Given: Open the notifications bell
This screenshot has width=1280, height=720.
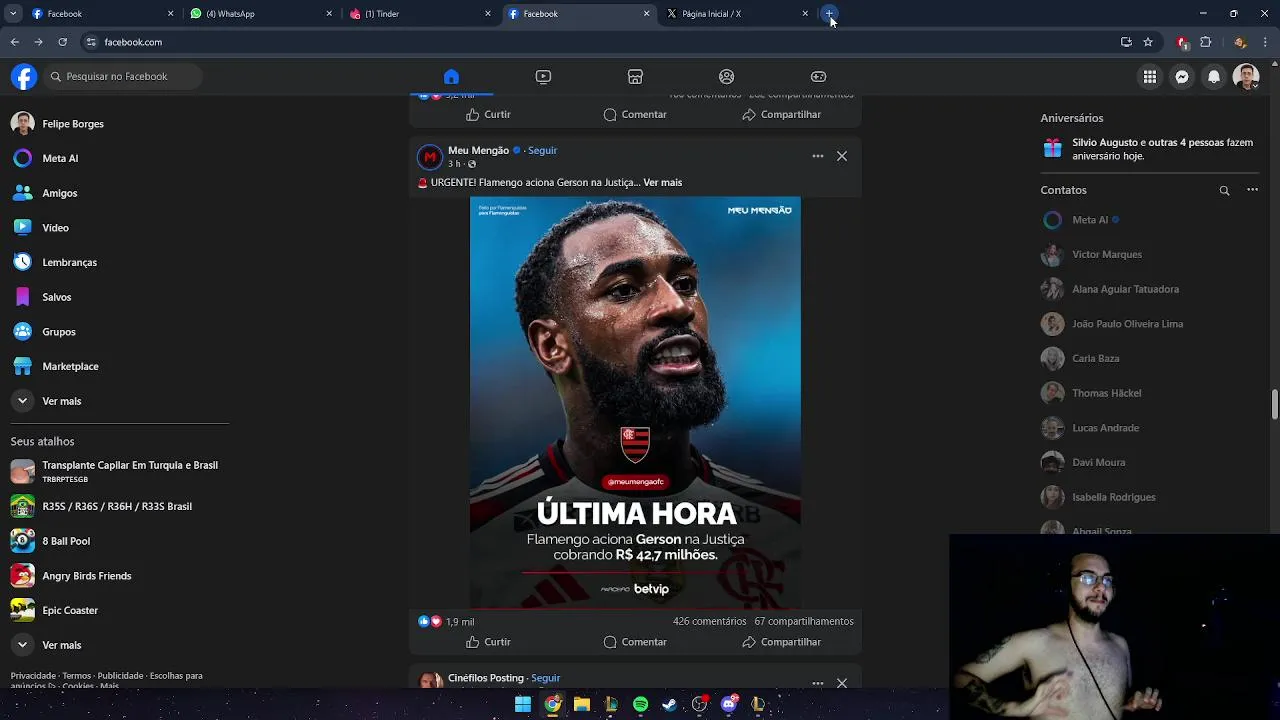Looking at the screenshot, I should pos(1214,77).
